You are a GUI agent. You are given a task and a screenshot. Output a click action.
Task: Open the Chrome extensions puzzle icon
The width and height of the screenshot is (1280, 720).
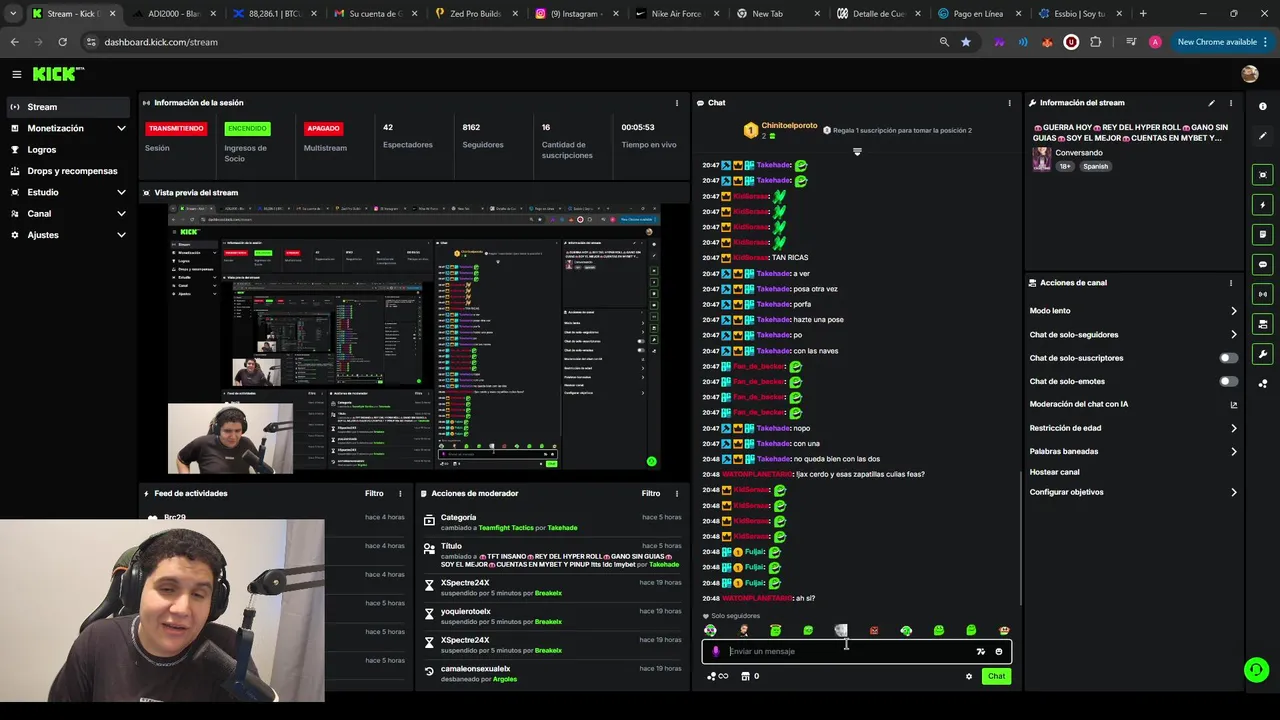[1096, 42]
